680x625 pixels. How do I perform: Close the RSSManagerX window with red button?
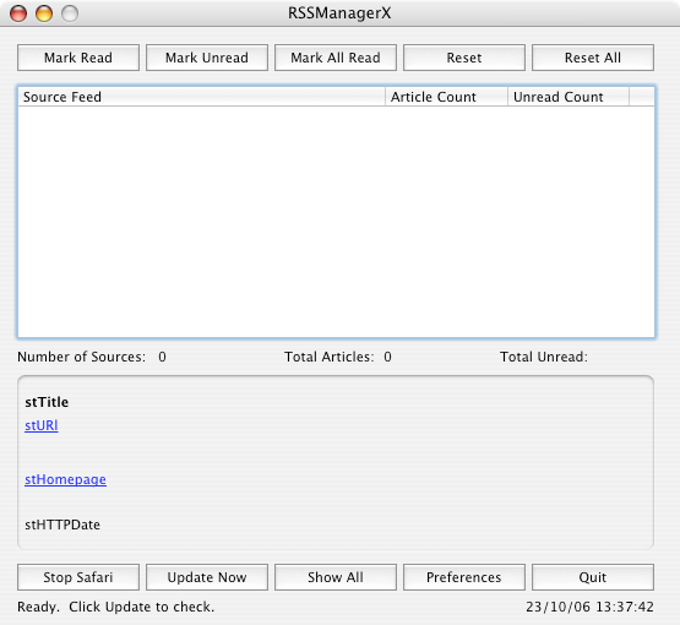(x=18, y=13)
